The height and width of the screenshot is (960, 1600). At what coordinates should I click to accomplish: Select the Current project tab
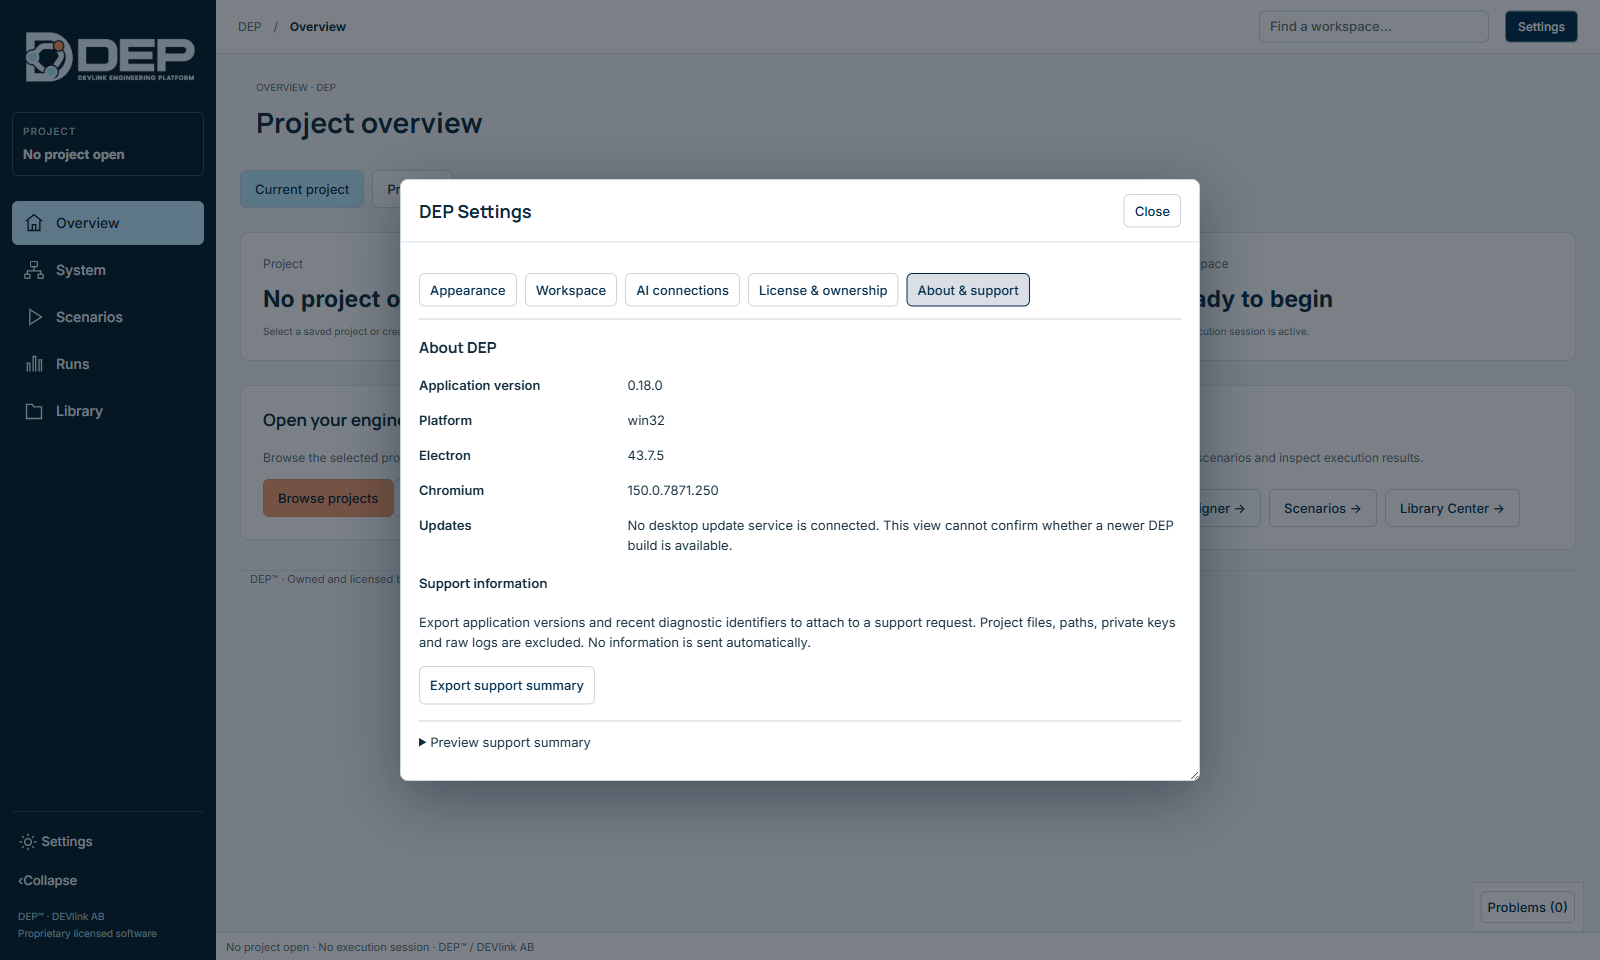[x=302, y=189]
